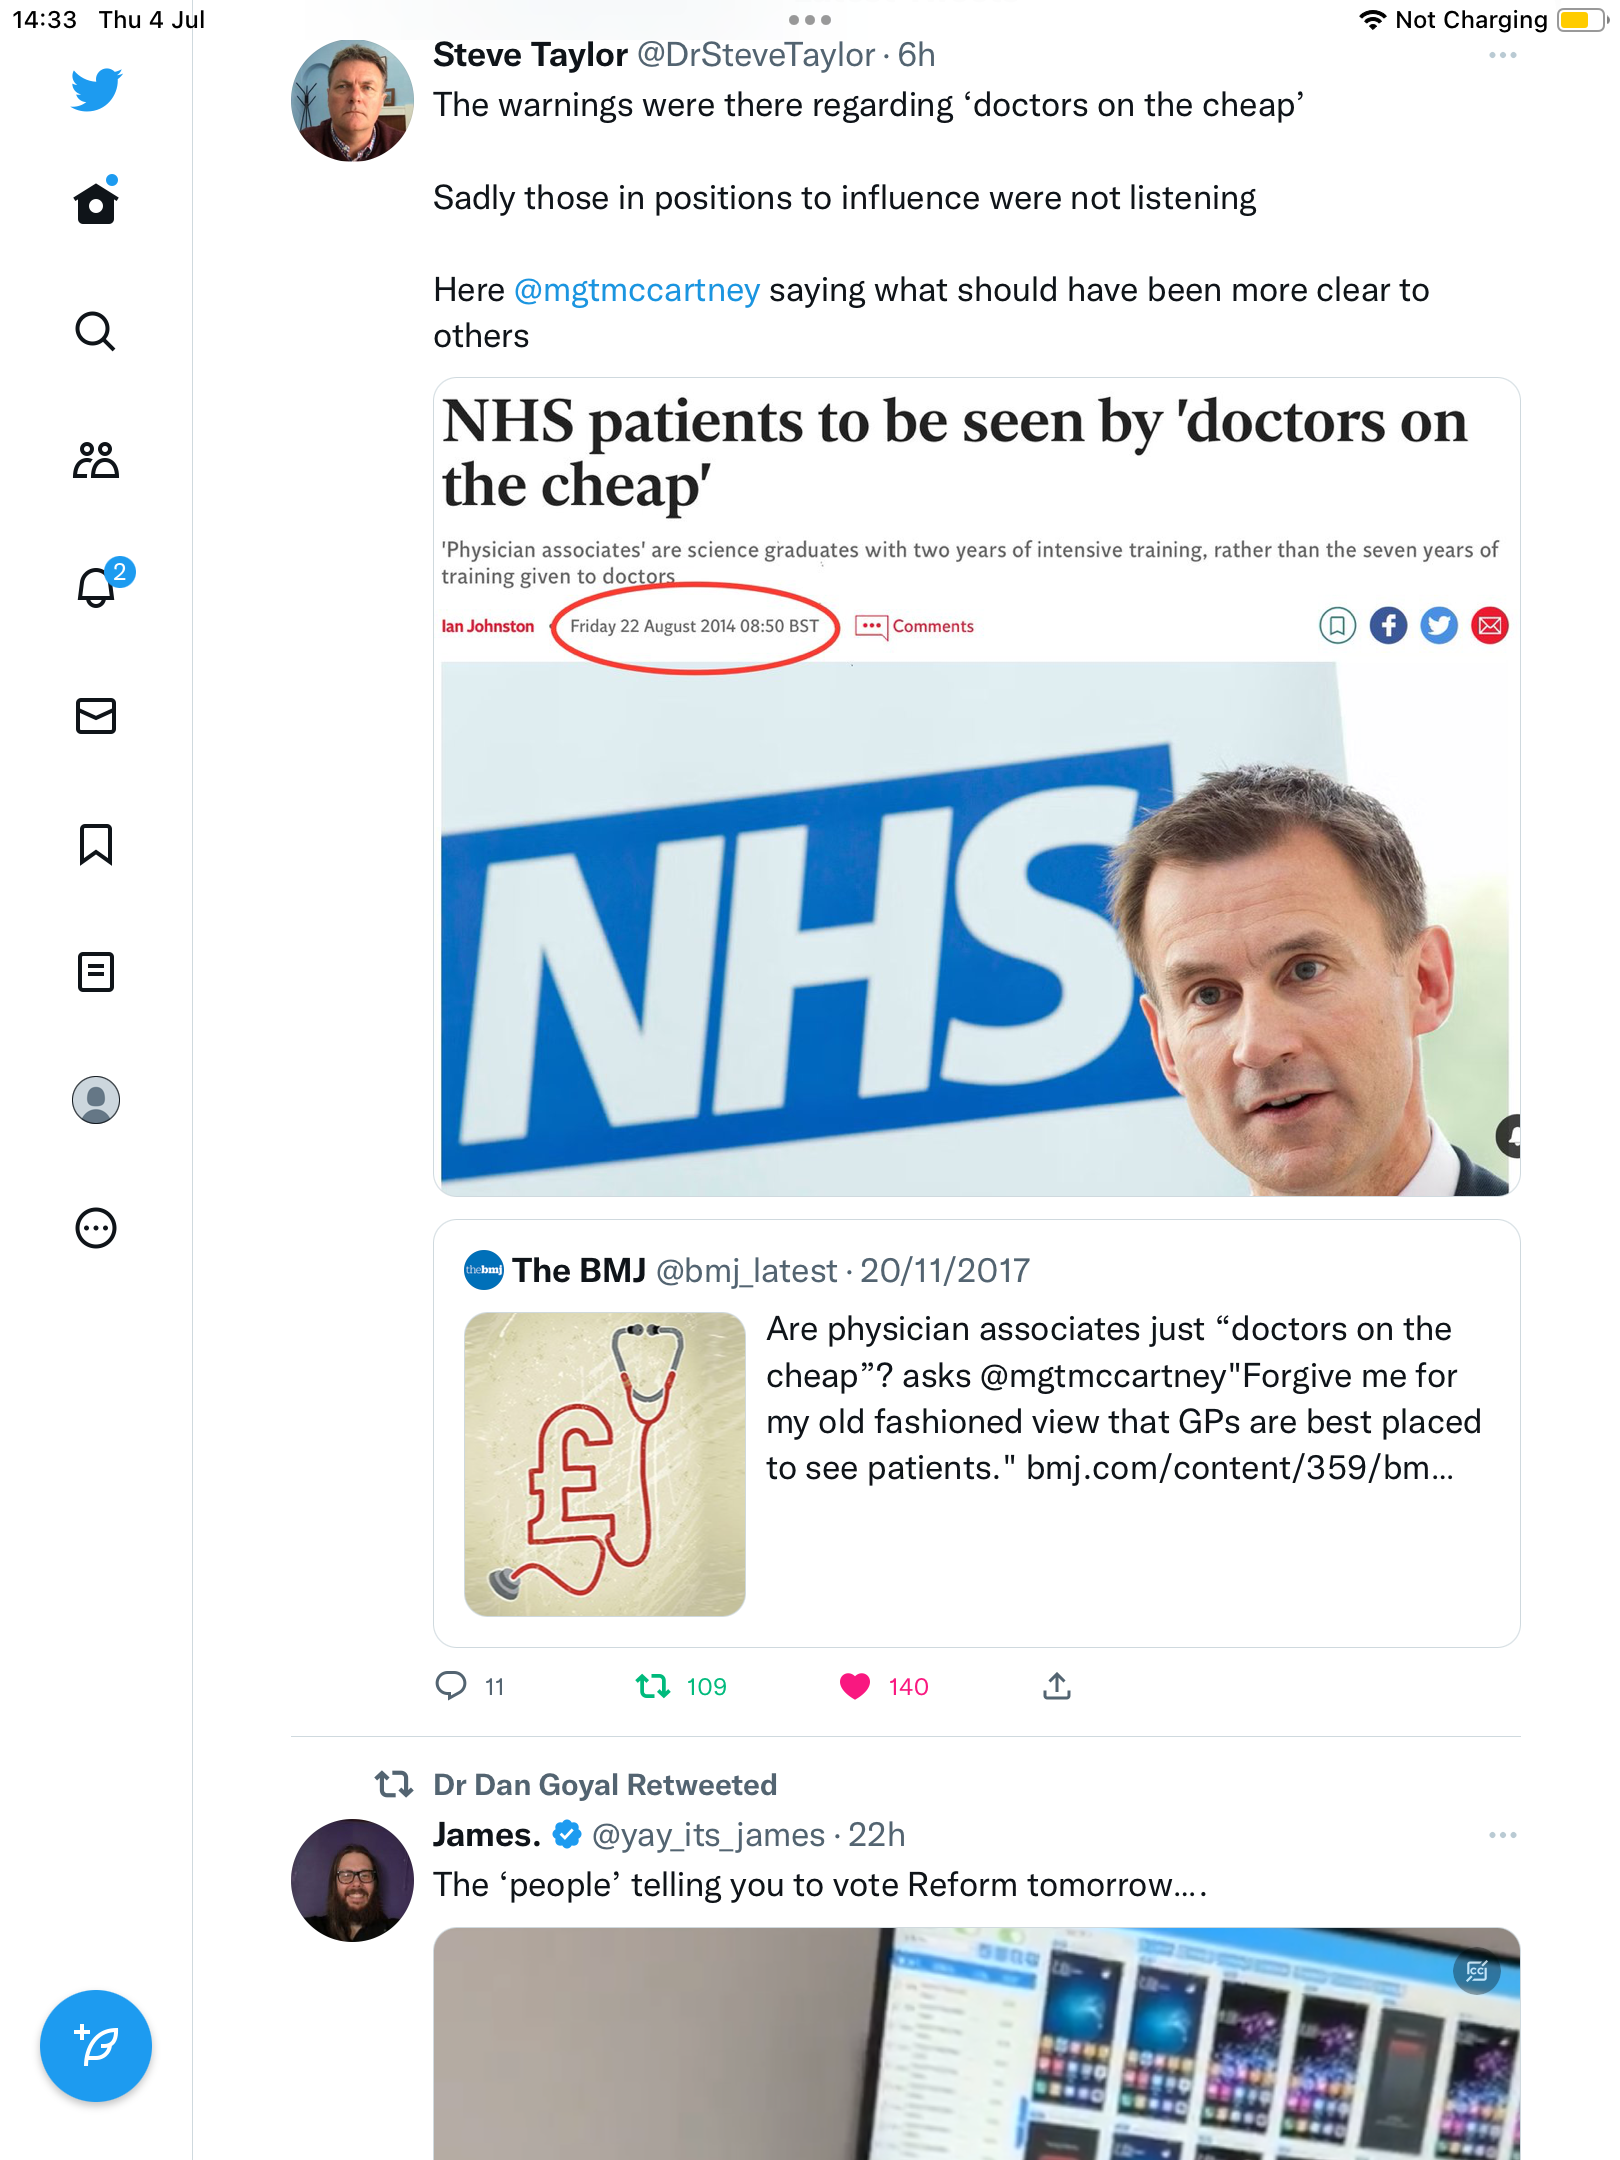Go to the Home timeline
The width and height of the screenshot is (1620, 2160).
(96, 203)
